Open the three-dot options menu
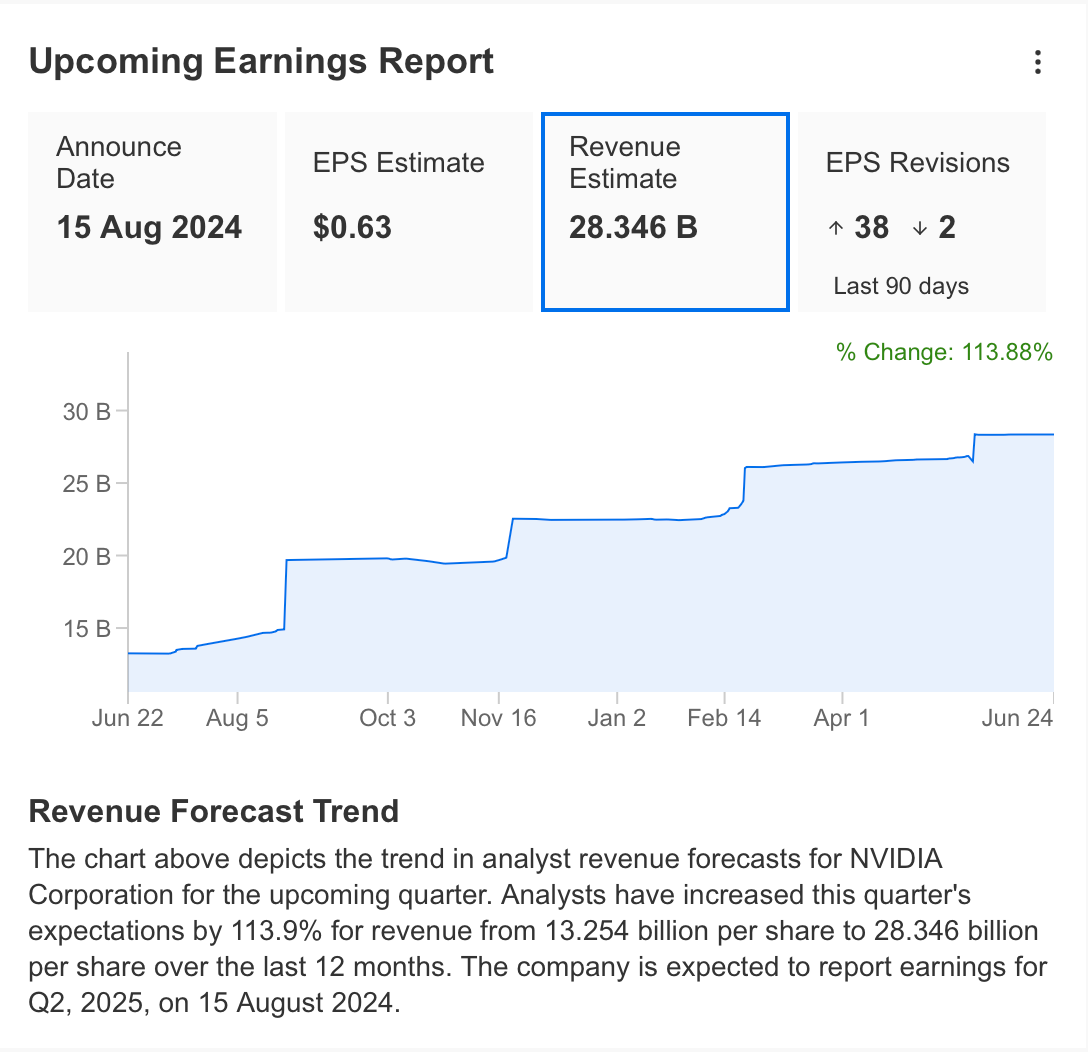This screenshot has width=1088, height=1052. pyautogui.click(x=1037, y=62)
